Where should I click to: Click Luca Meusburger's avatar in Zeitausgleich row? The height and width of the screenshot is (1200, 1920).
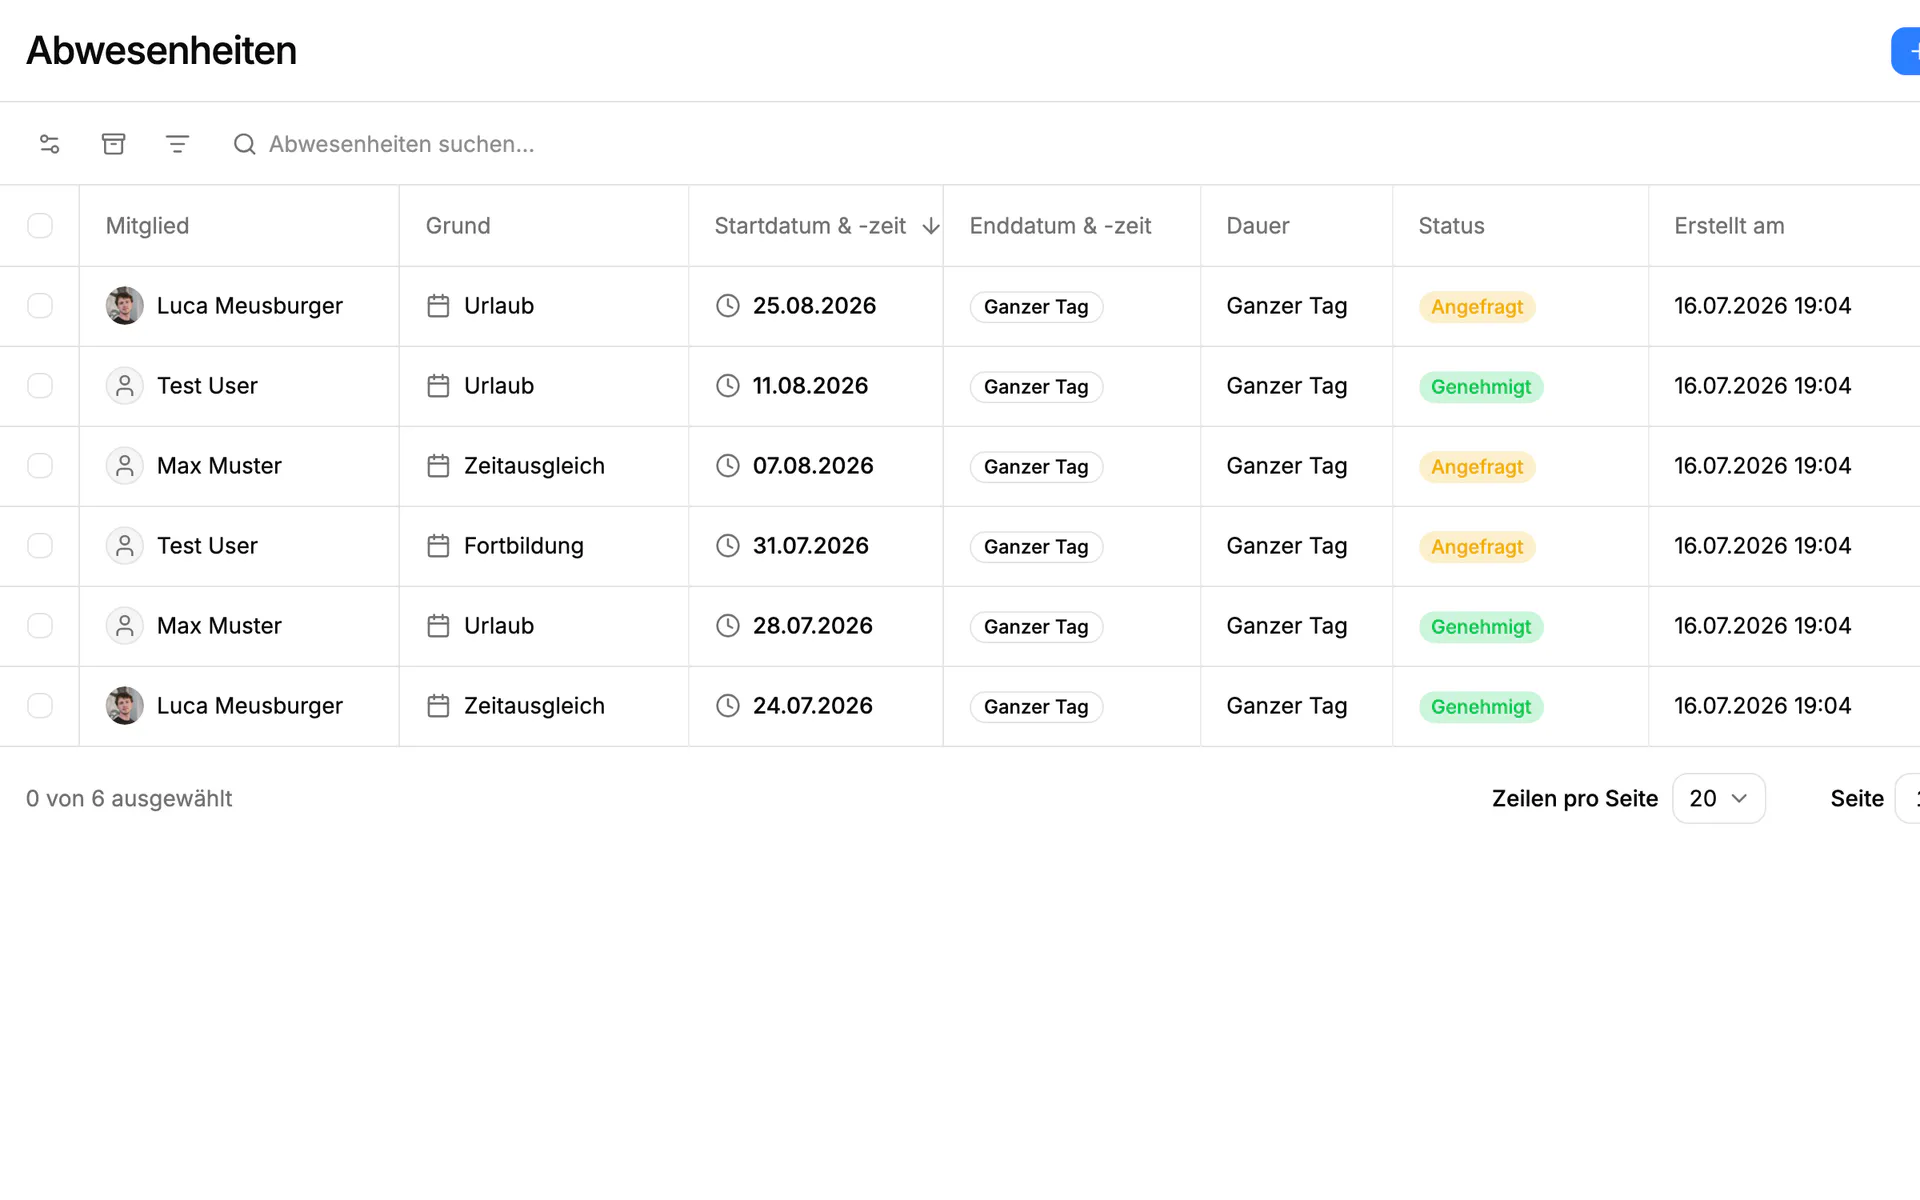tap(125, 706)
